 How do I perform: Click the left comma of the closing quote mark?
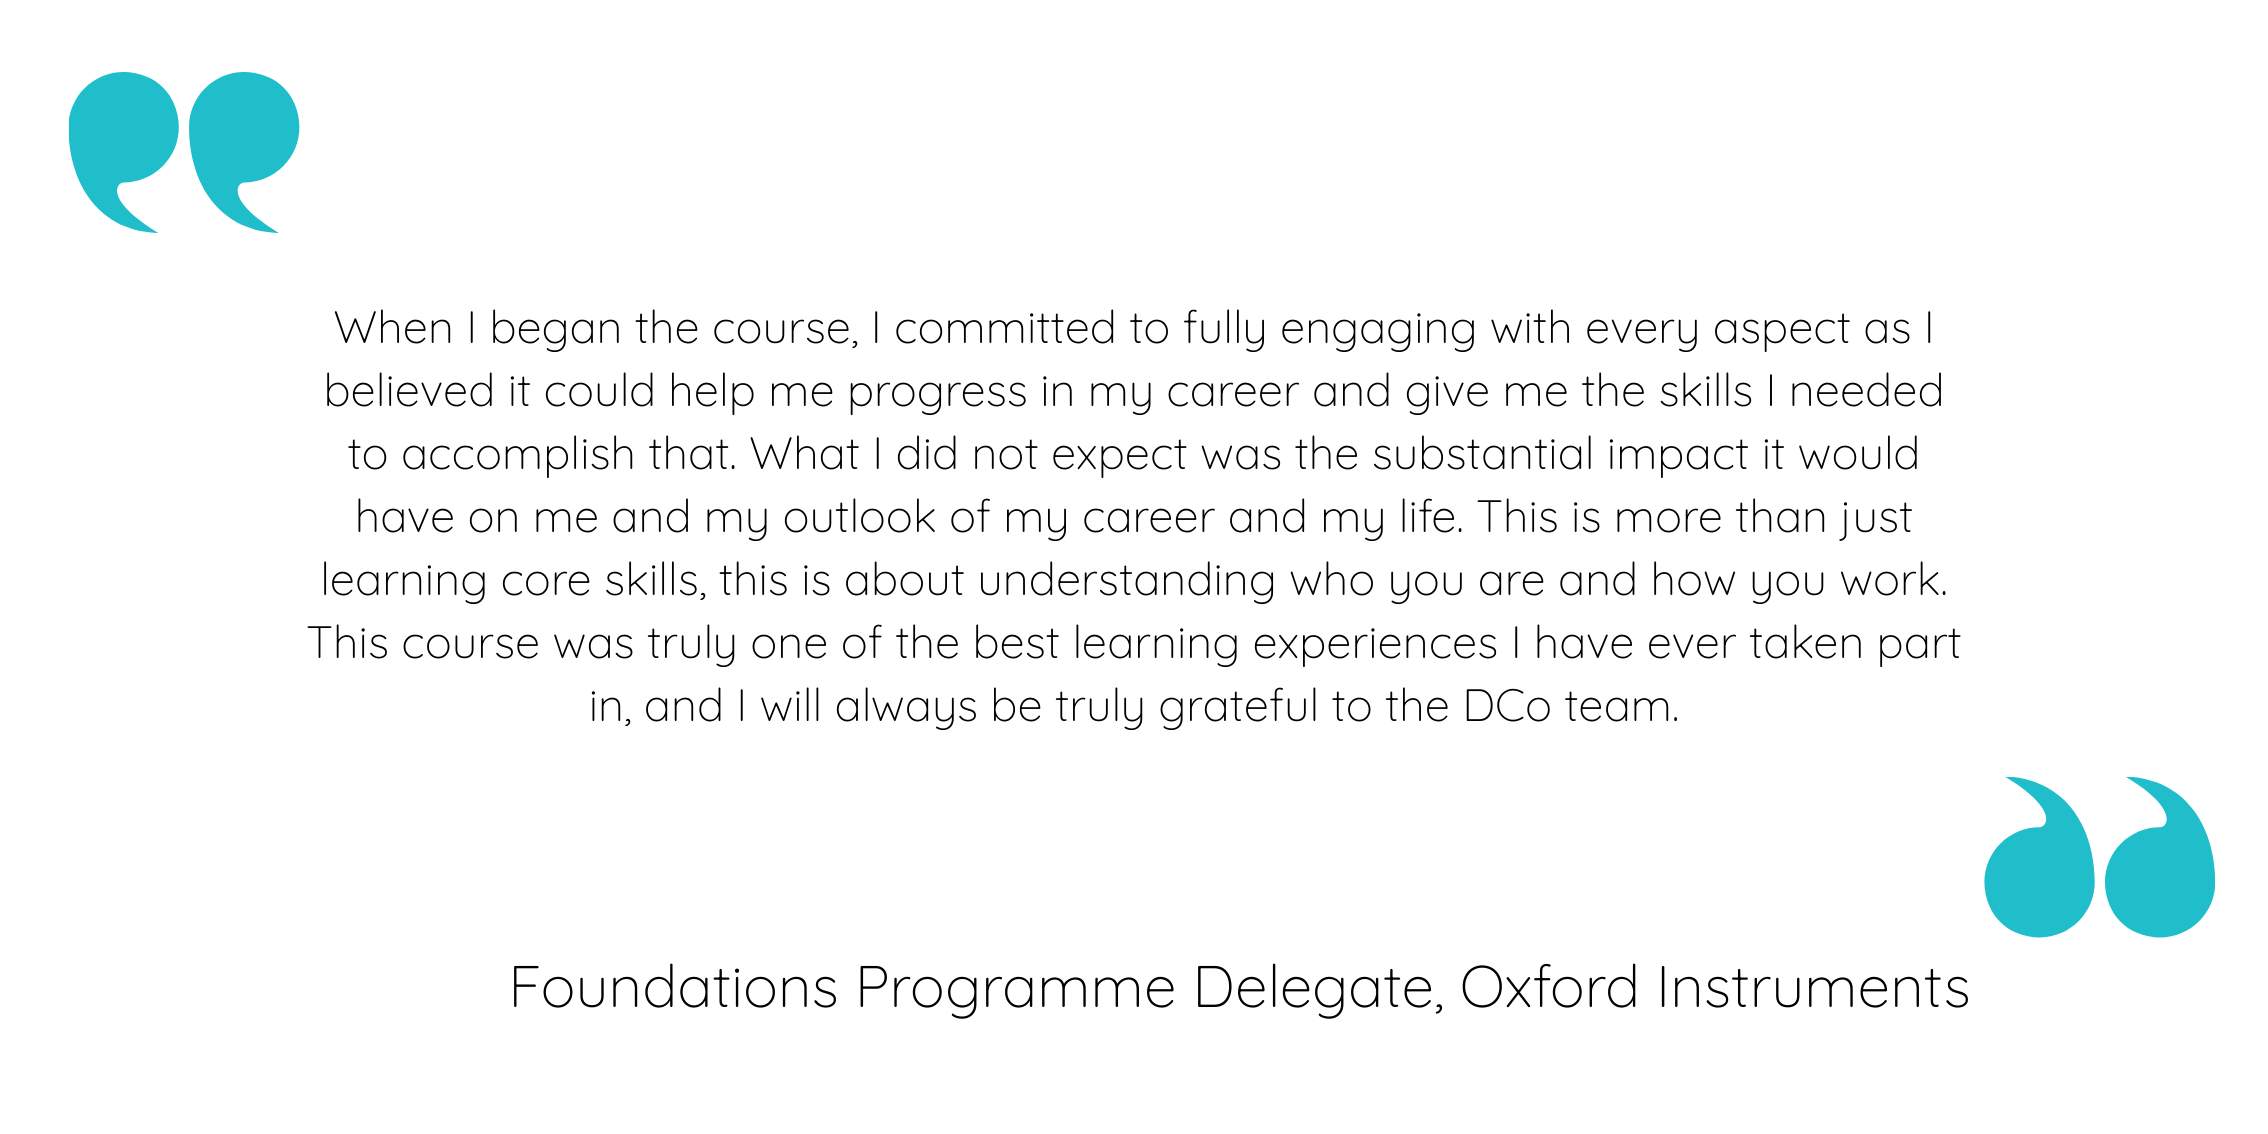(2040, 870)
